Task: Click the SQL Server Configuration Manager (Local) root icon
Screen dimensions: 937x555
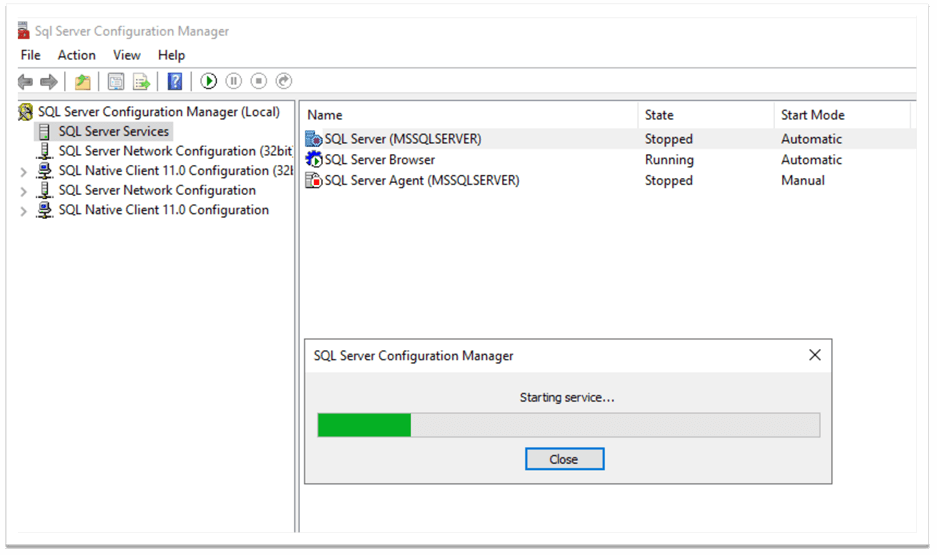Action: click(x=26, y=112)
